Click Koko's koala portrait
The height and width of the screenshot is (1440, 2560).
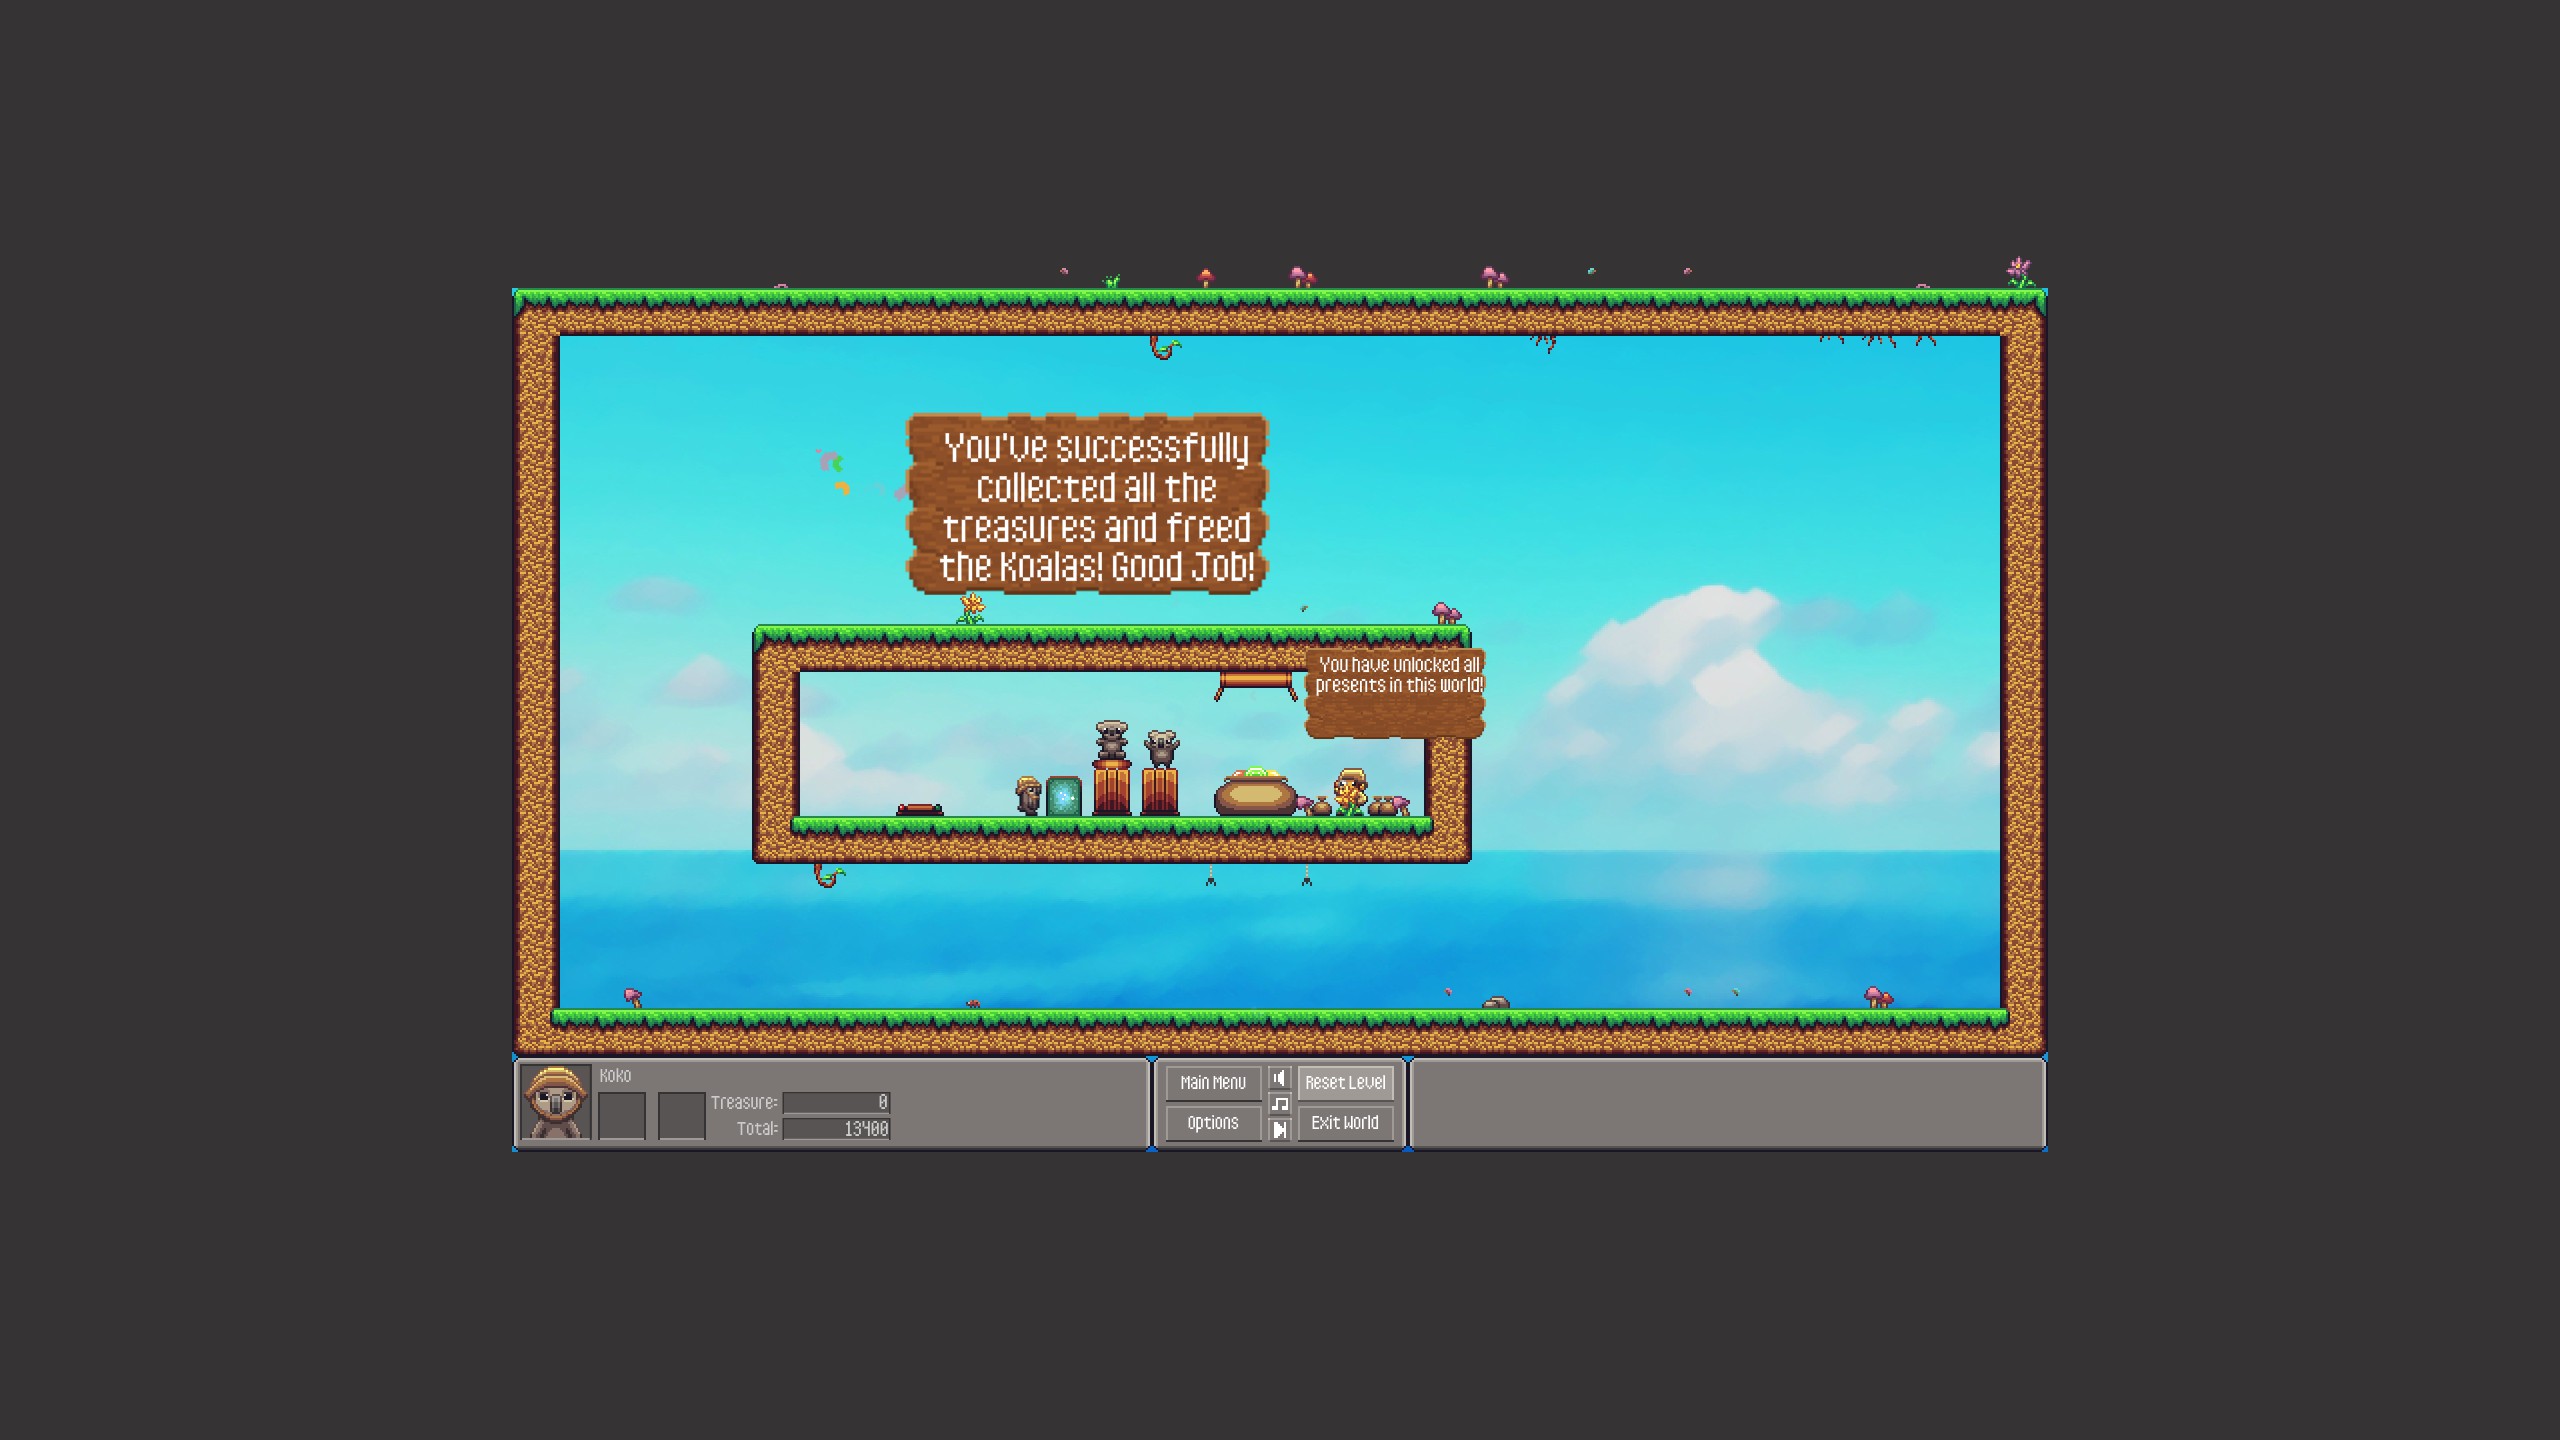(556, 1102)
